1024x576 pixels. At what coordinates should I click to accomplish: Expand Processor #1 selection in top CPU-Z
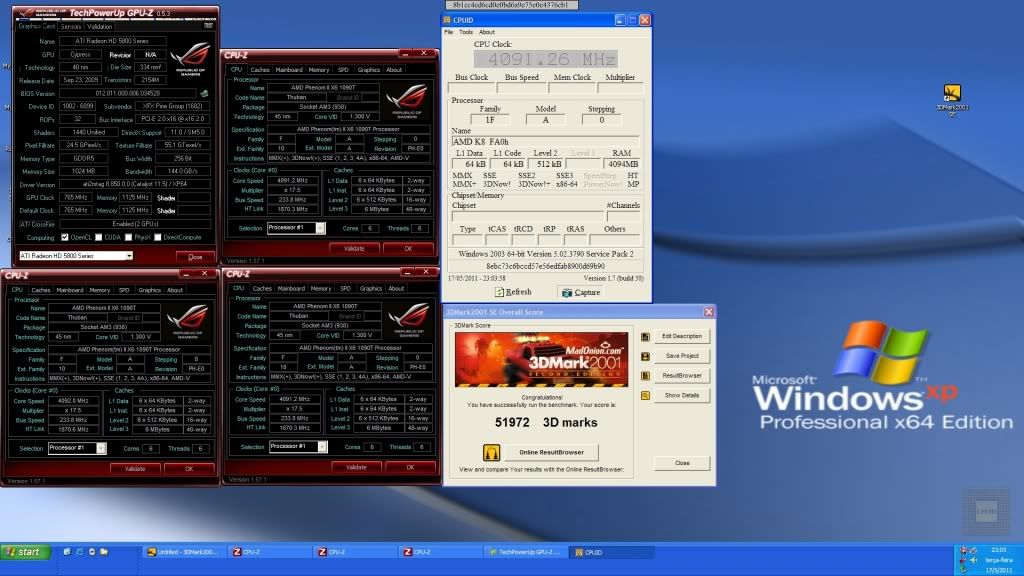pyautogui.click(x=320, y=228)
